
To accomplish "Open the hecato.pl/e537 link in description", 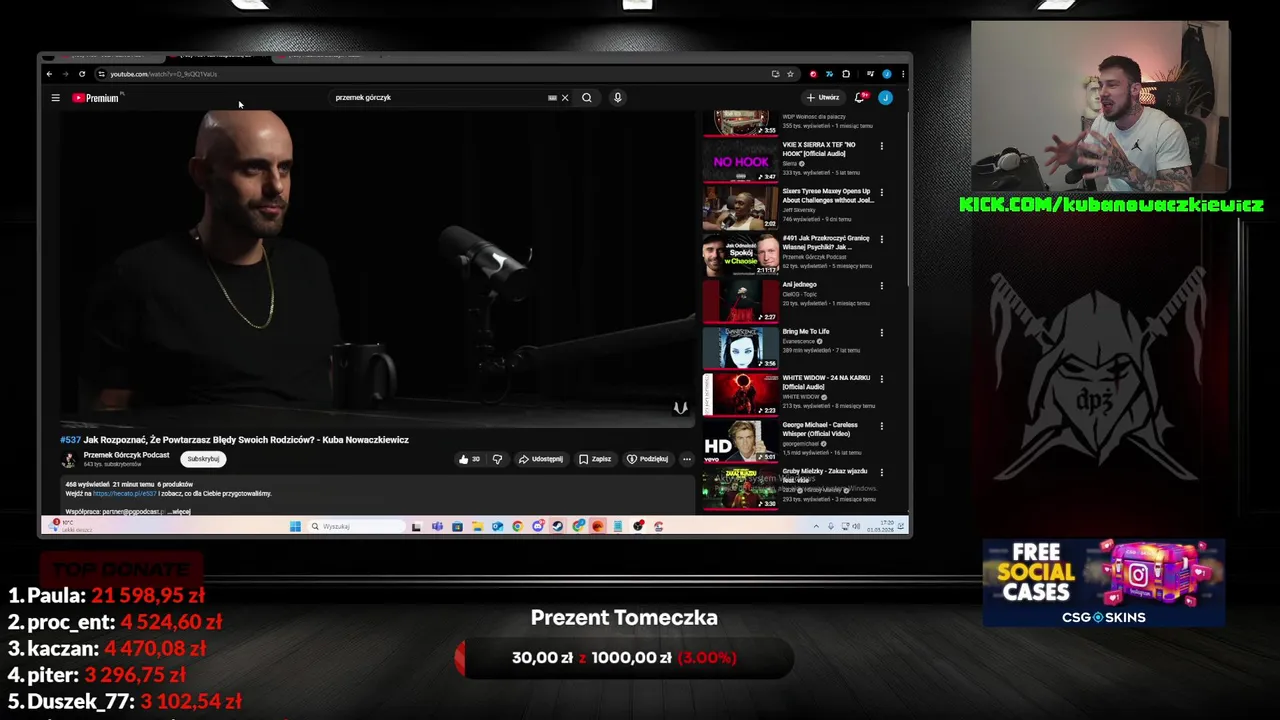I will [125, 494].
